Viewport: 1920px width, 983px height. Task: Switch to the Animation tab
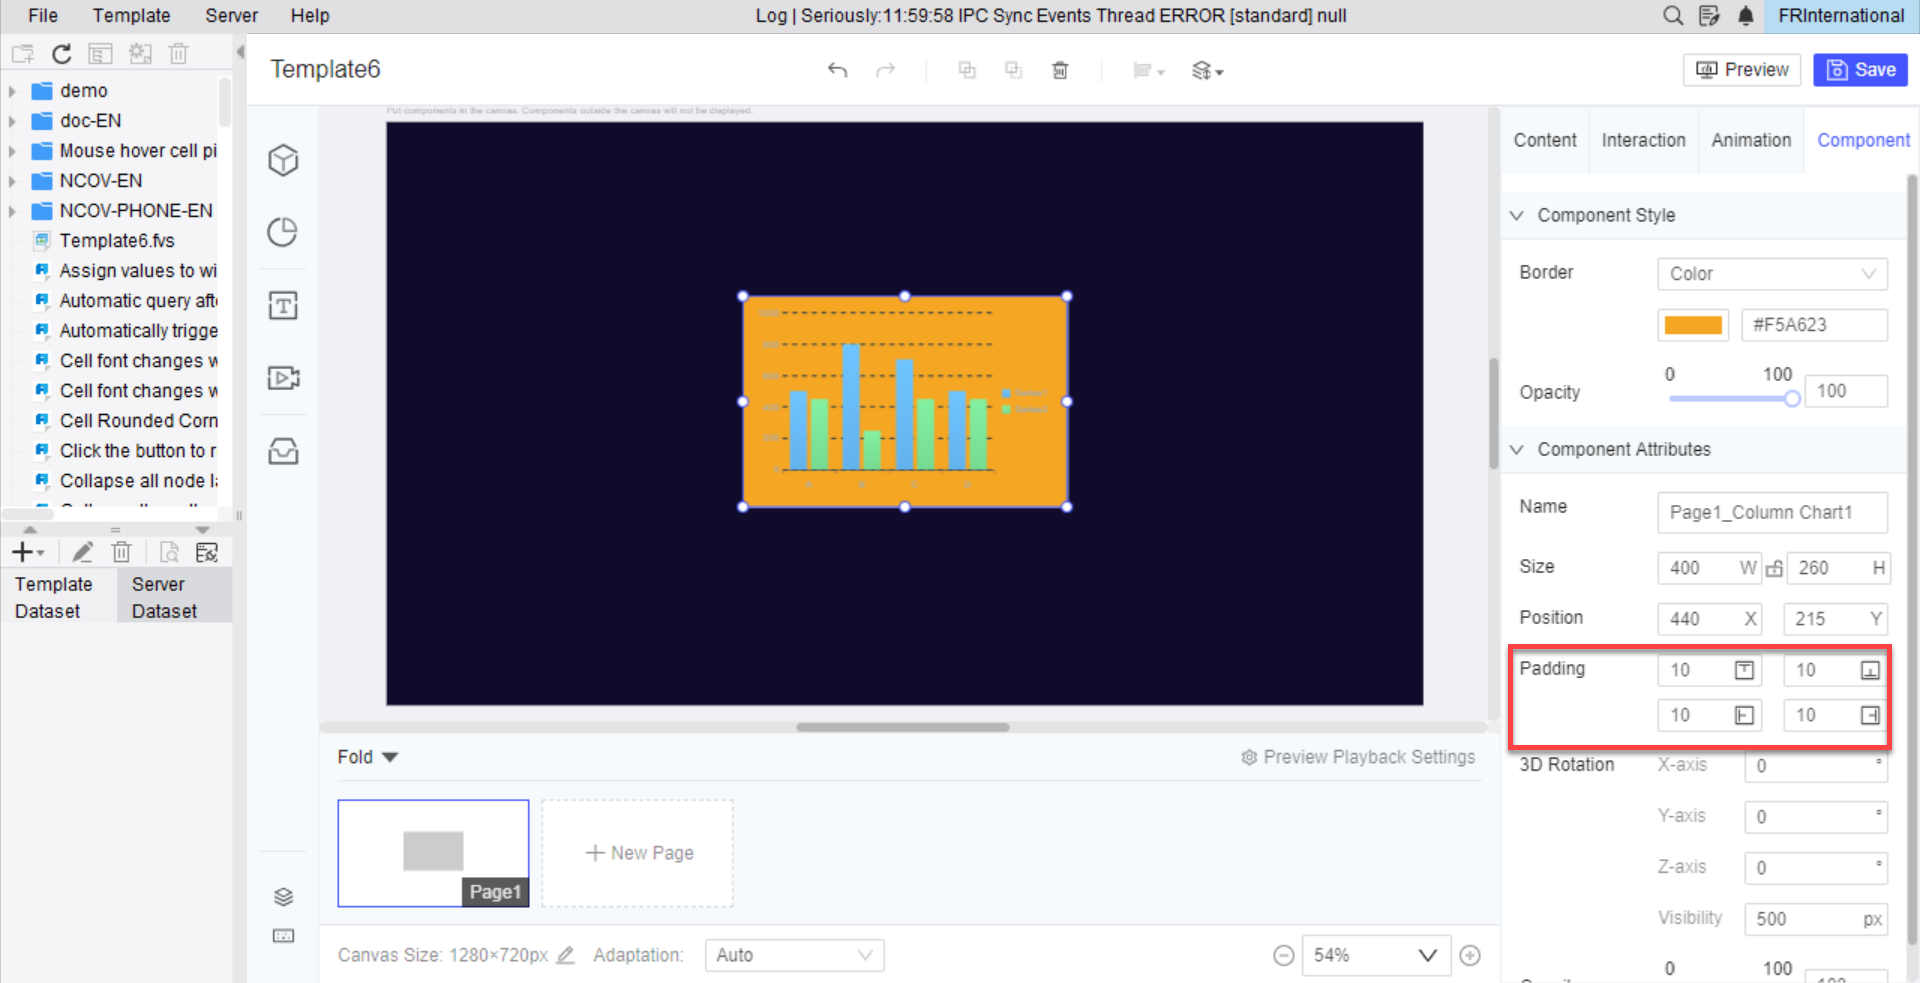tap(1751, 140)
